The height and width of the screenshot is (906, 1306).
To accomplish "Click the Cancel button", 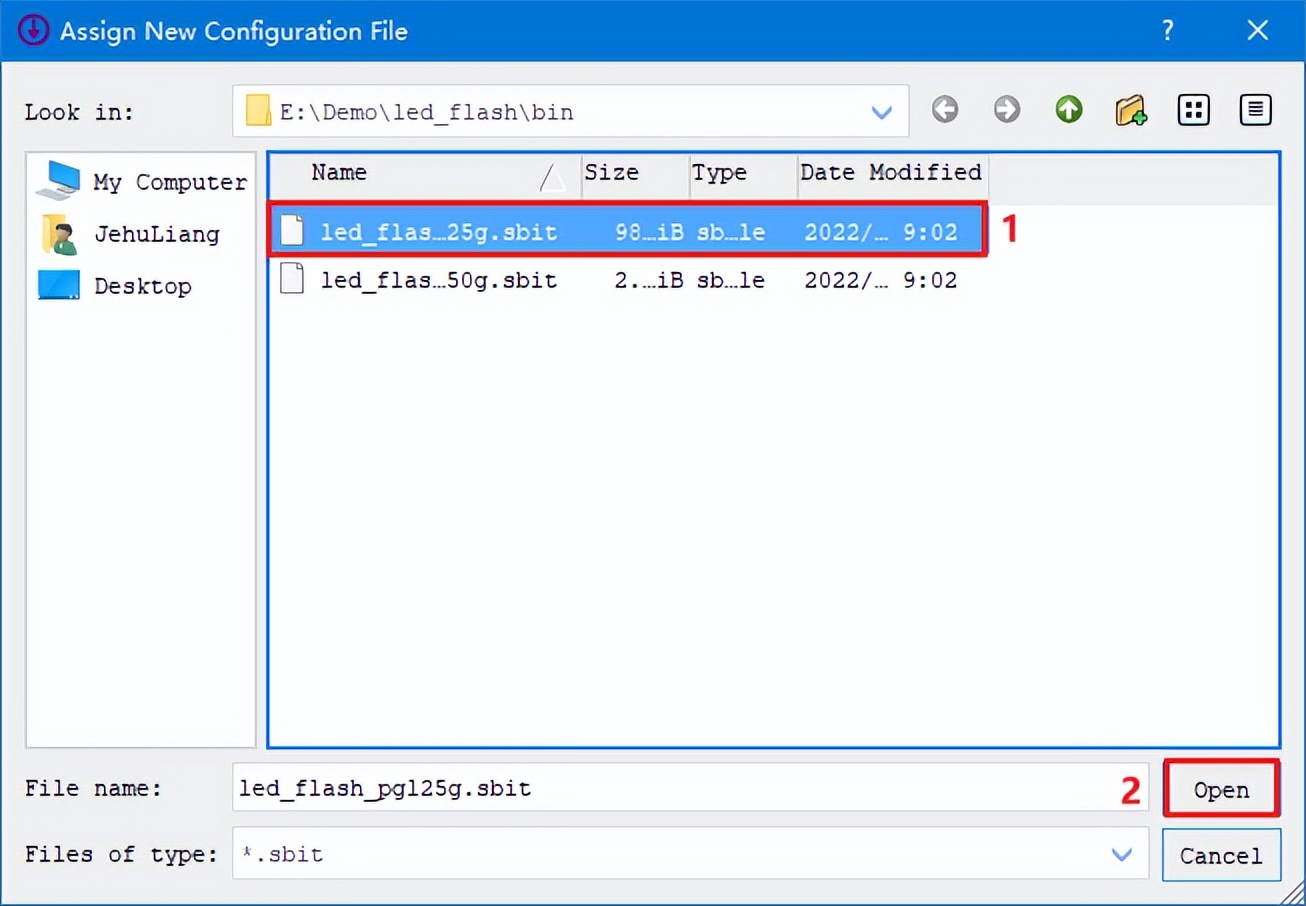I will (x=1221, y=855).
